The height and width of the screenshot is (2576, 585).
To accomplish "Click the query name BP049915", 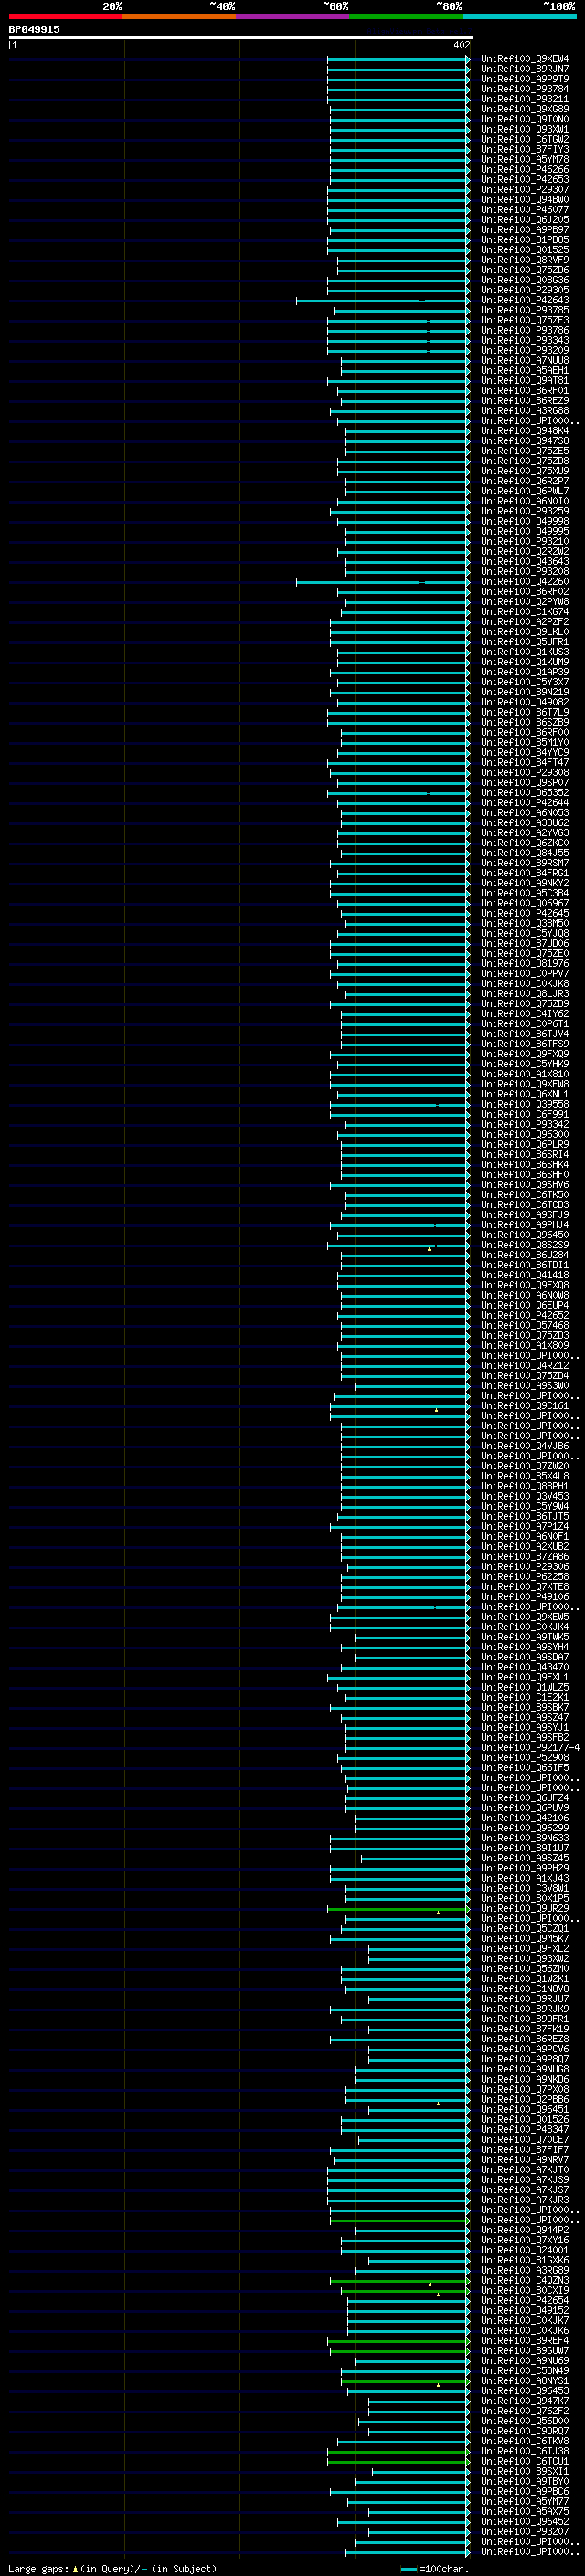I will click(x=34, y=30).
